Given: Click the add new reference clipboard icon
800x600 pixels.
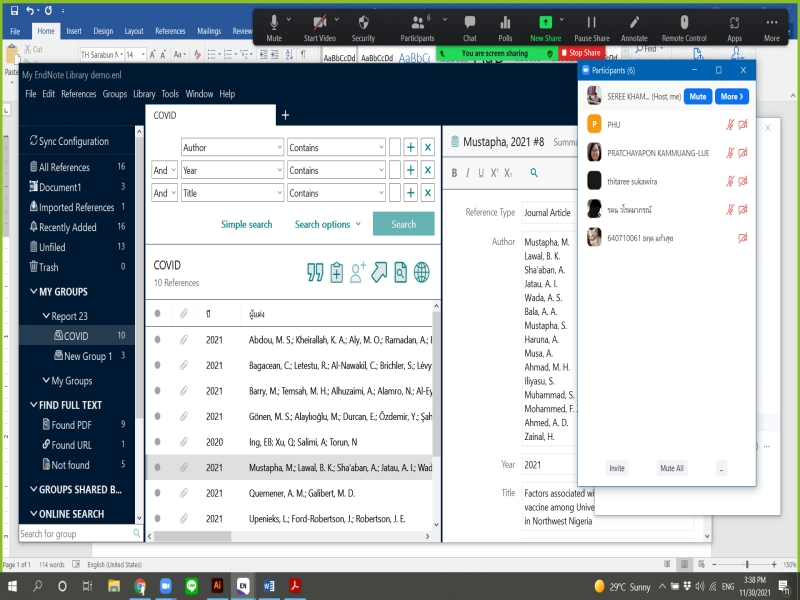Looking at the screenshot, I should [337, 272].
